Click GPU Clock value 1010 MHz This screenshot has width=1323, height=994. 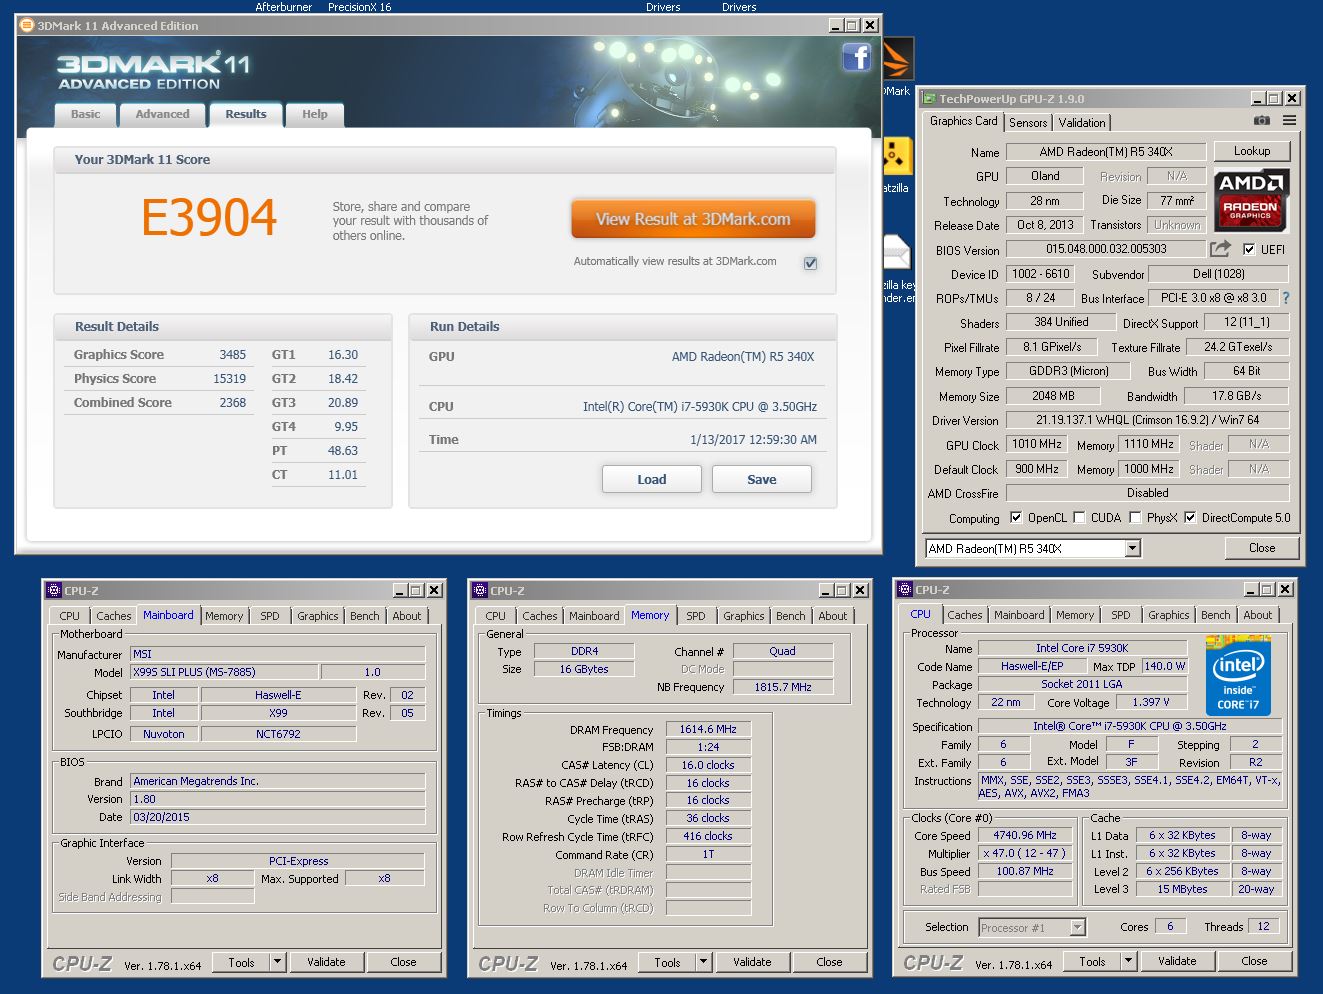click(1036, 444)
